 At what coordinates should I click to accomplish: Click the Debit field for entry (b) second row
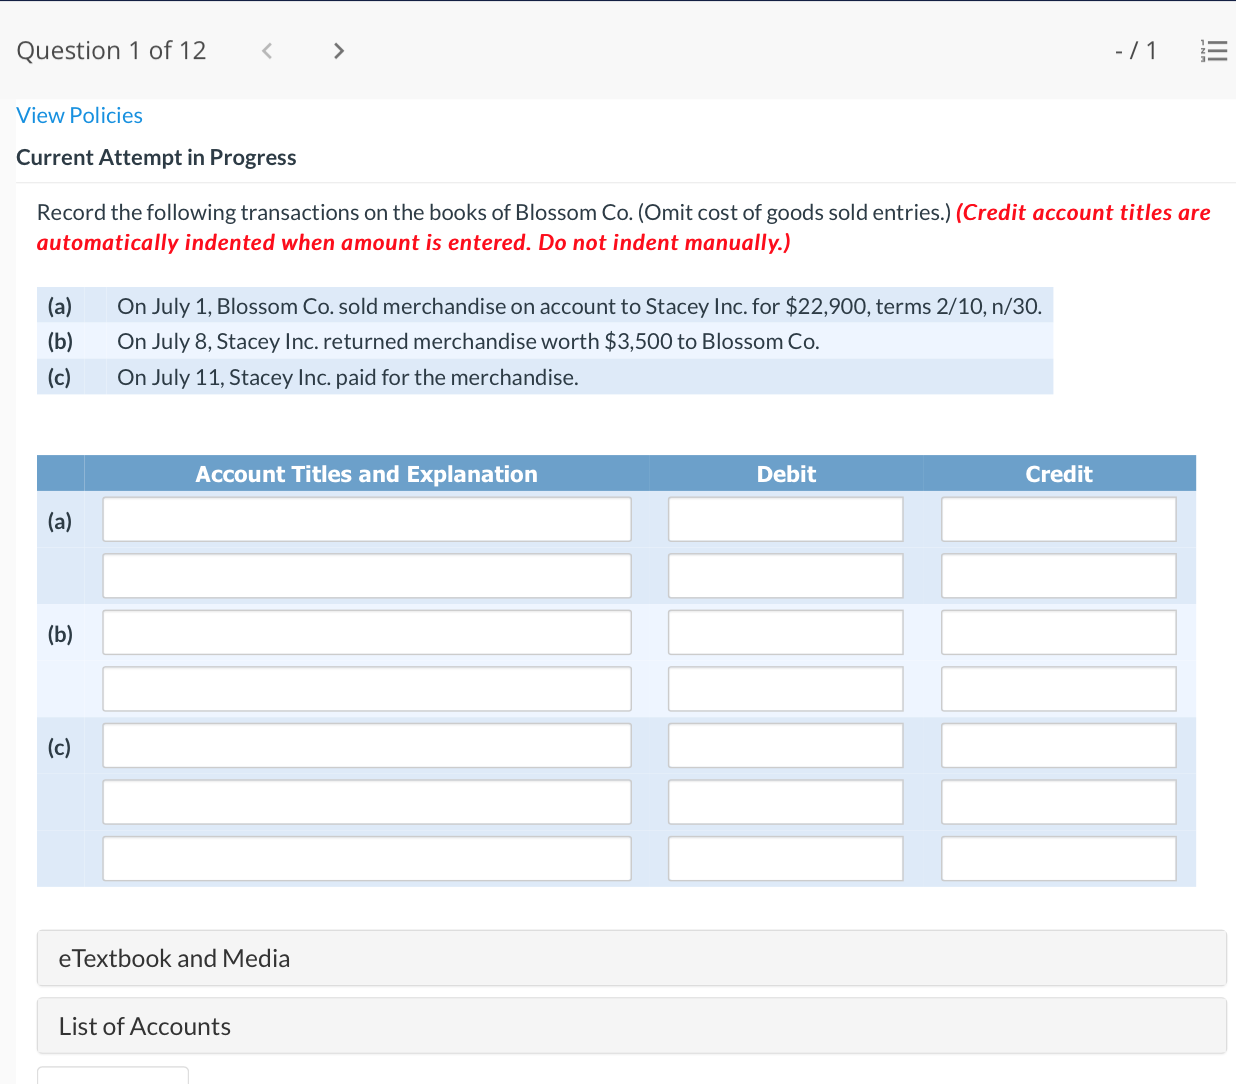[785, 688]
